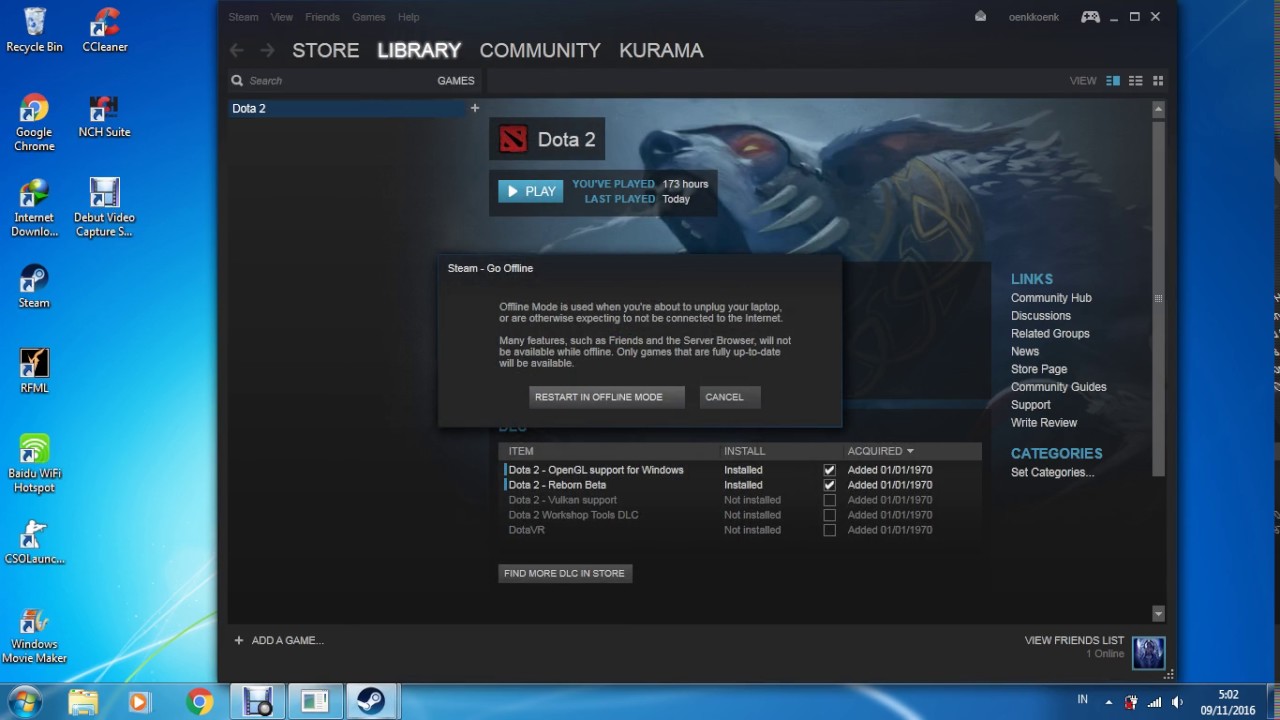Go back with the left arrow
The height and width of the screenshot is (720, 1280).
pos(236,50)
